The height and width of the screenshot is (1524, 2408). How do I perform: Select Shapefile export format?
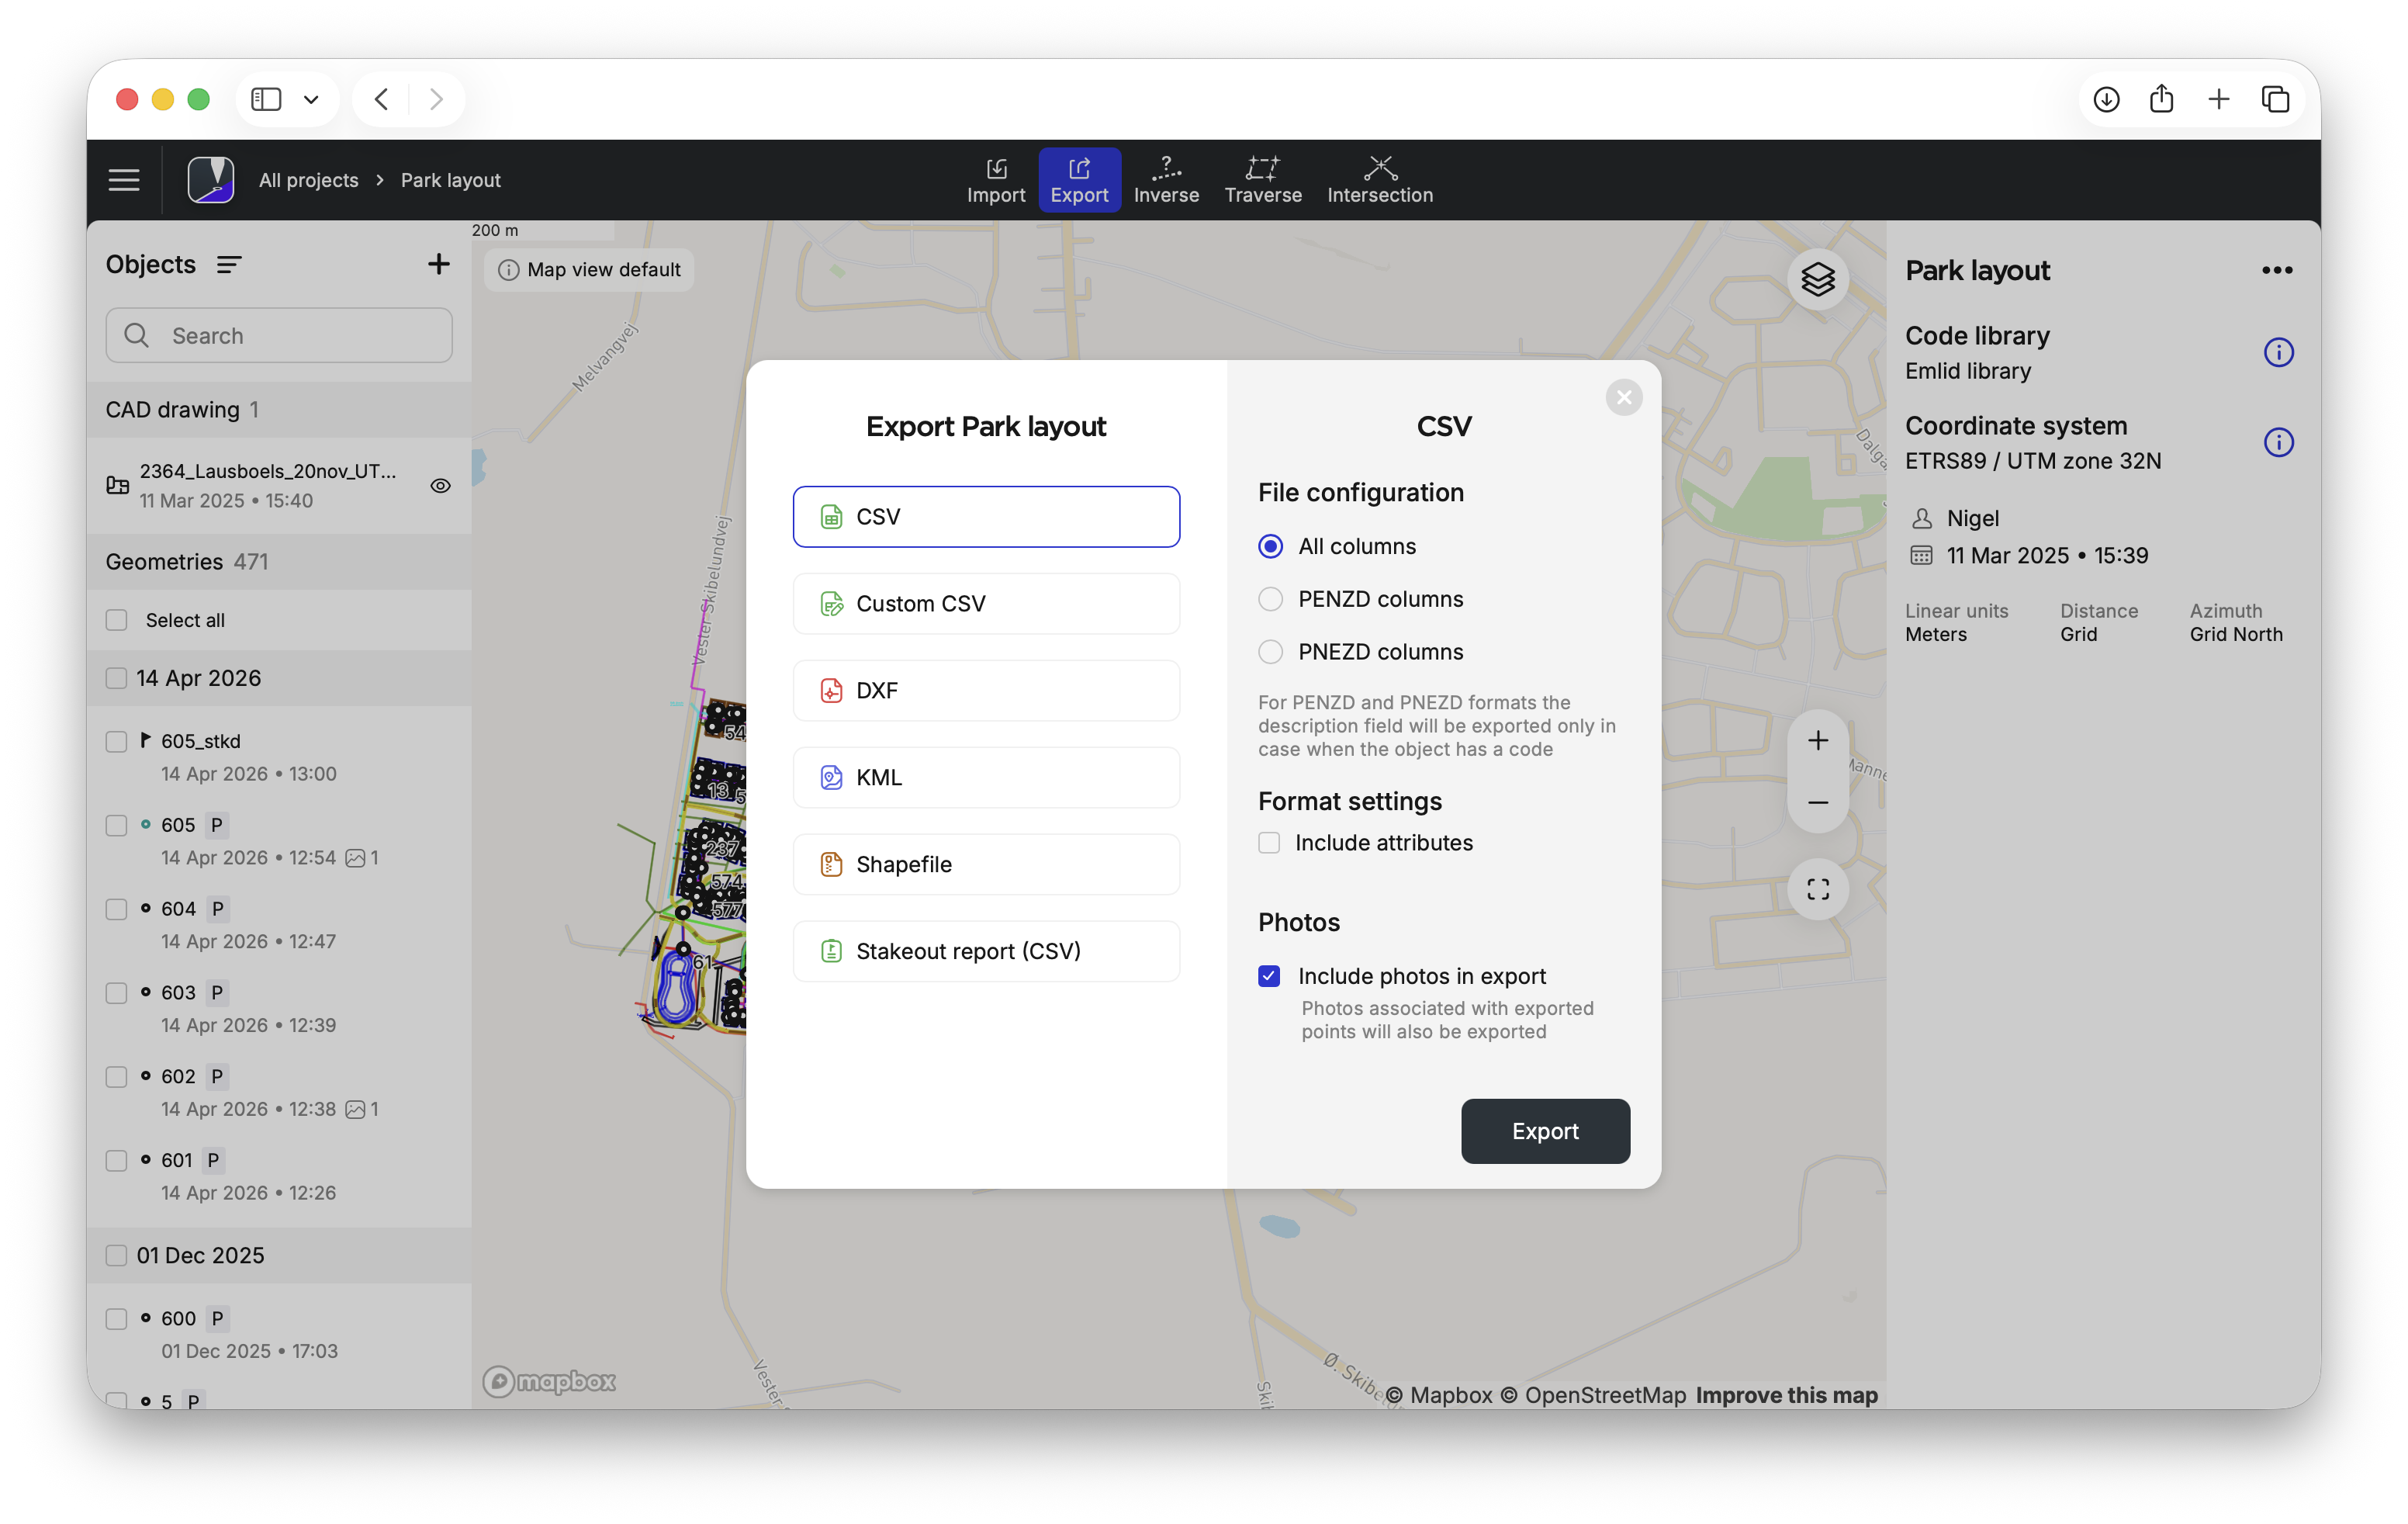(986, 864)
